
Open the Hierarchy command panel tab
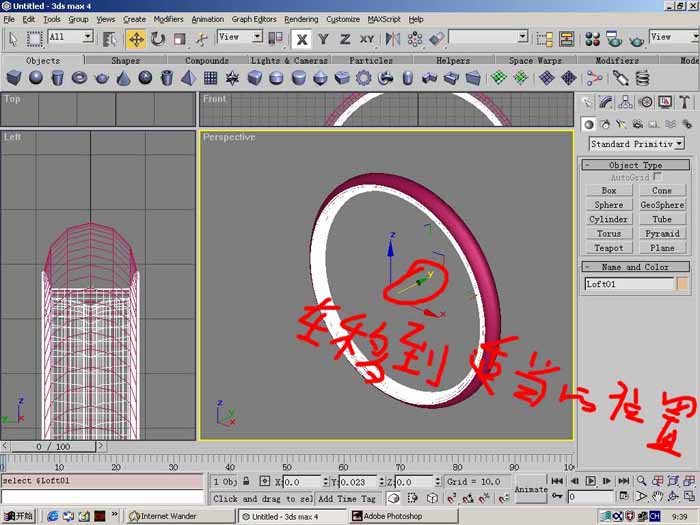(x=625, y=102)
